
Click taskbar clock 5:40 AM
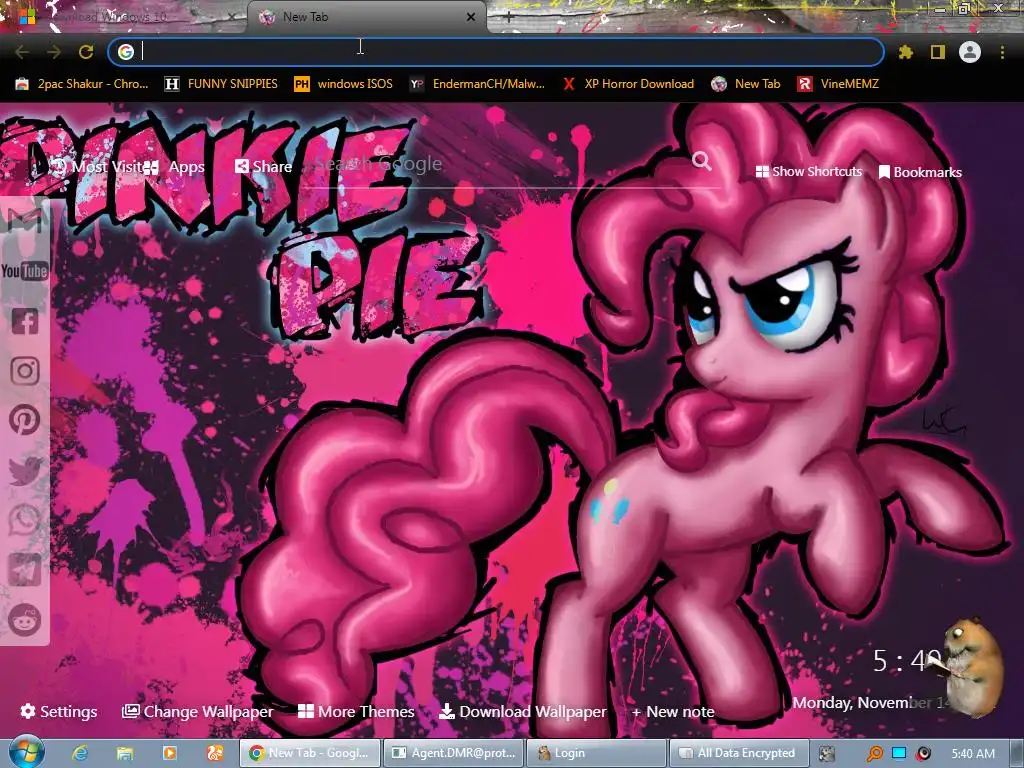973,754
